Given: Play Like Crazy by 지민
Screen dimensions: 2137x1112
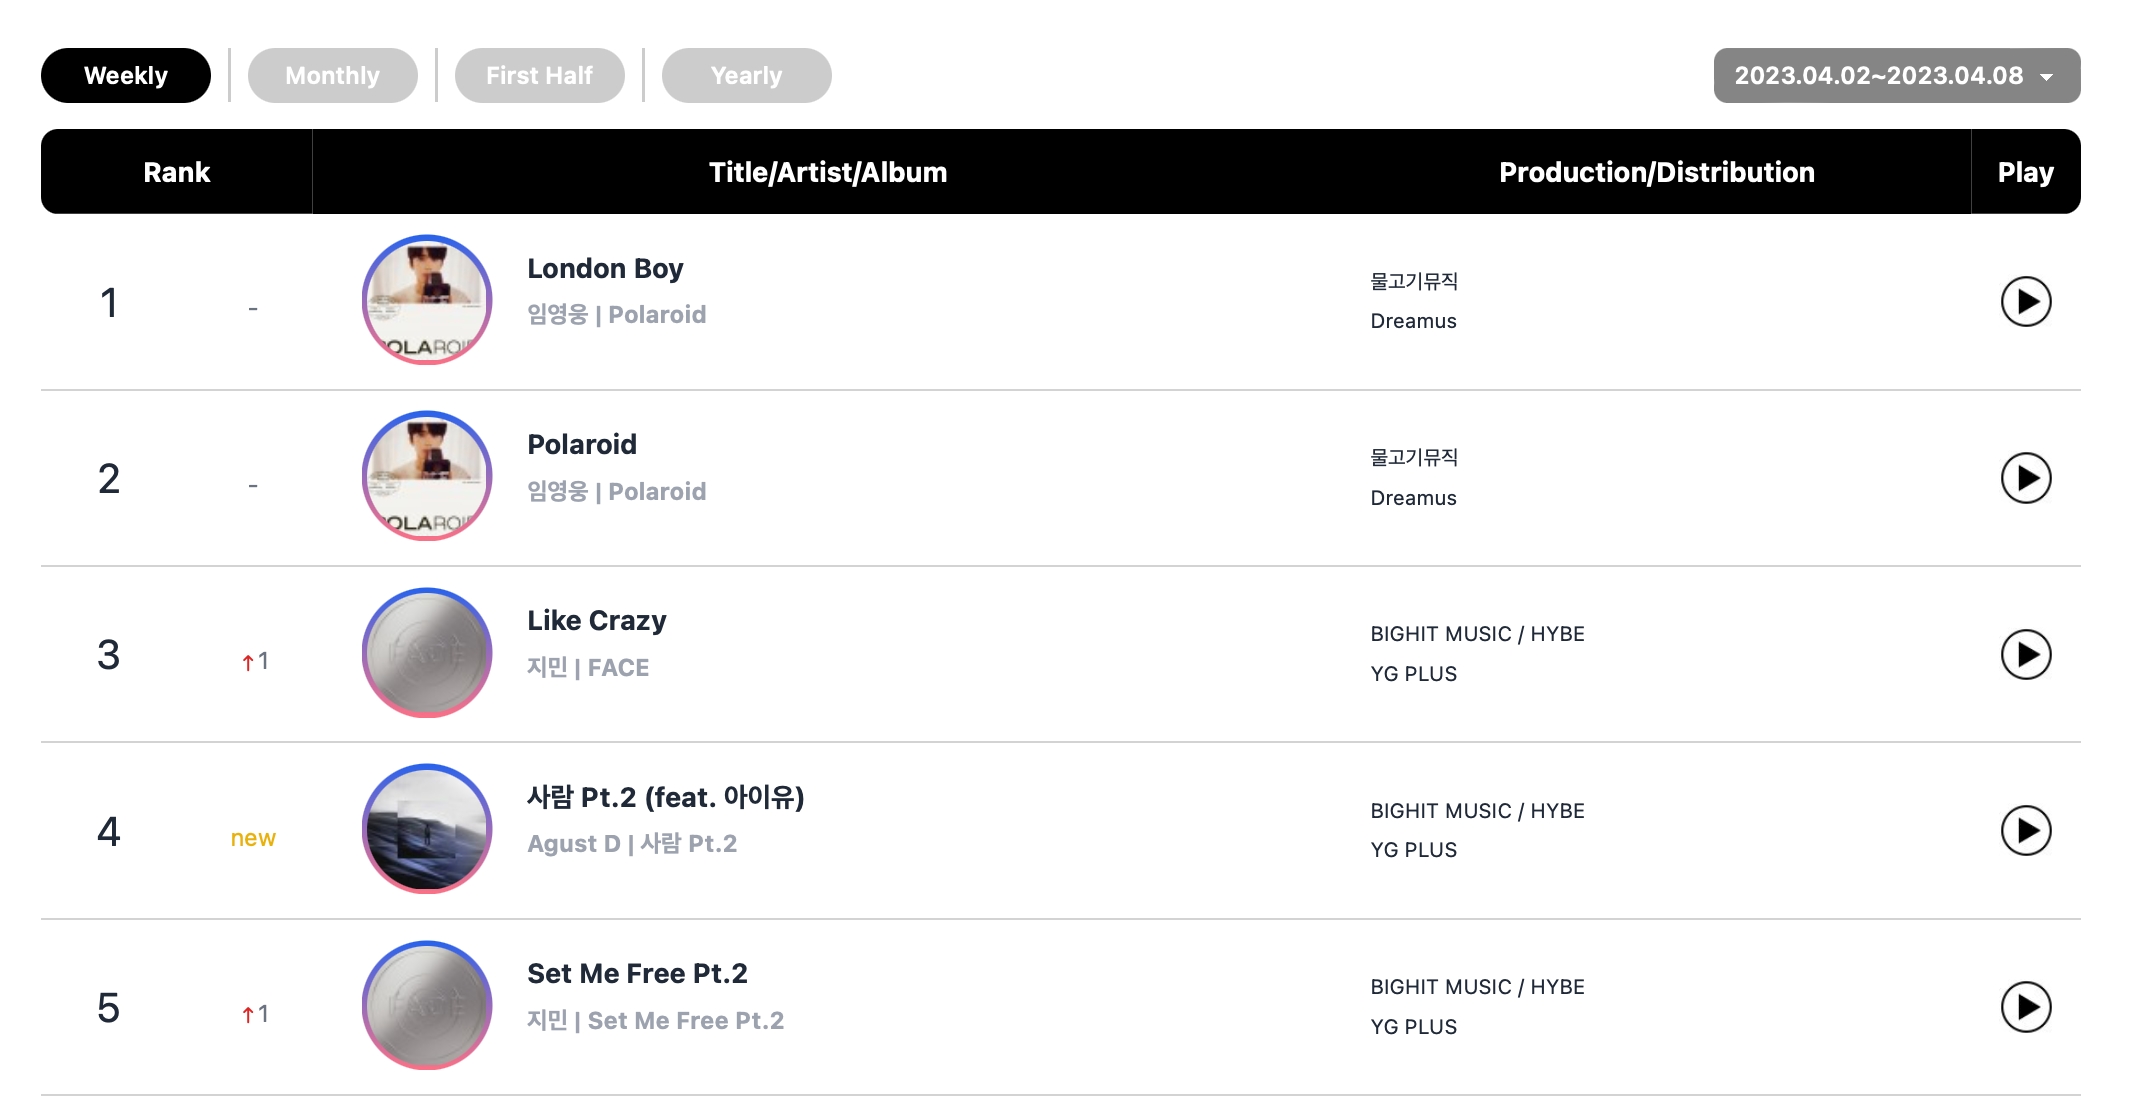Looking at the screenshot, I should click(x=2025, y=654).
